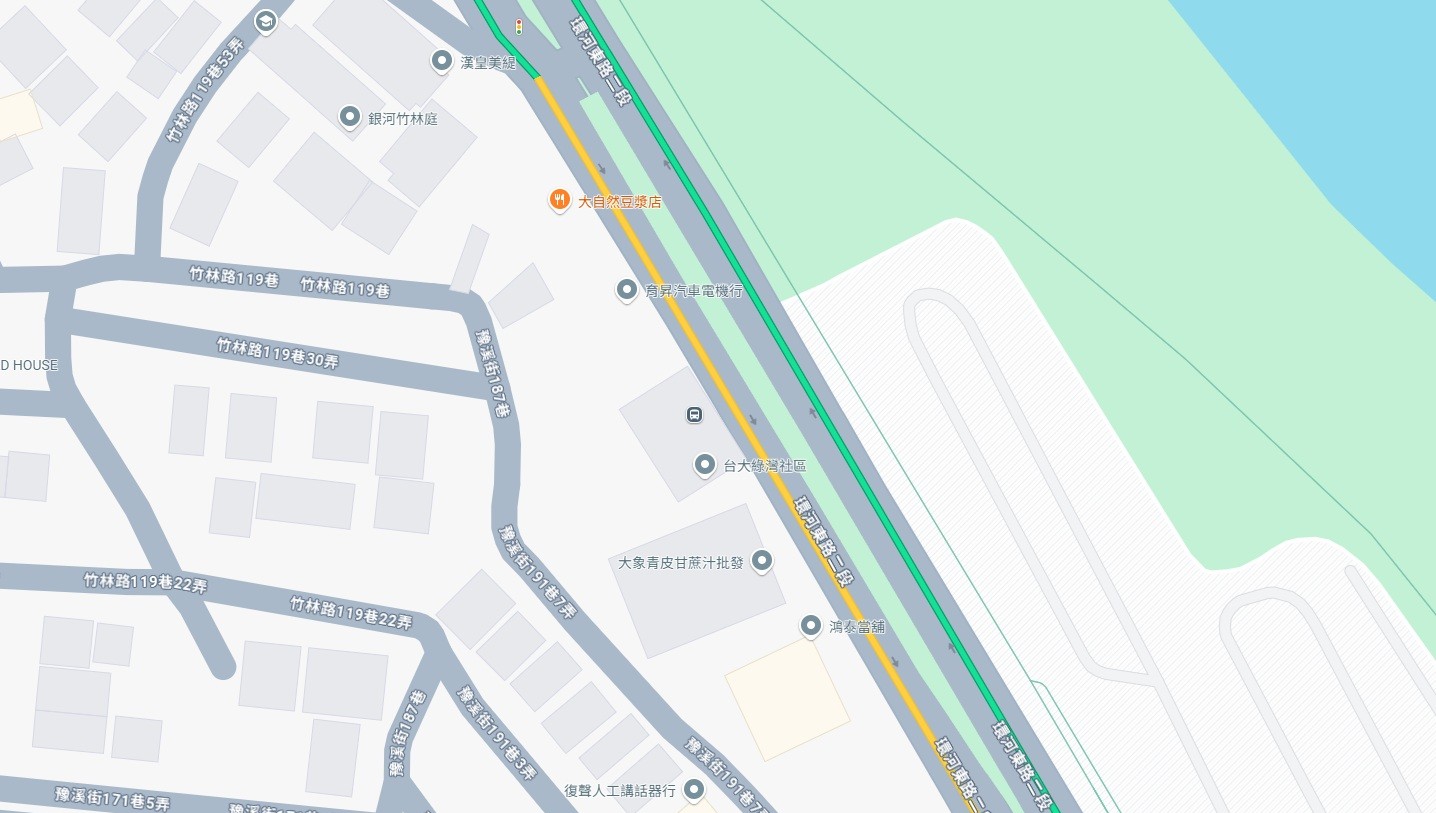Image resolution: width=1436 pixels, height=813 pixels.
Task: Select the bus stop icon
Action: (693, 414)
